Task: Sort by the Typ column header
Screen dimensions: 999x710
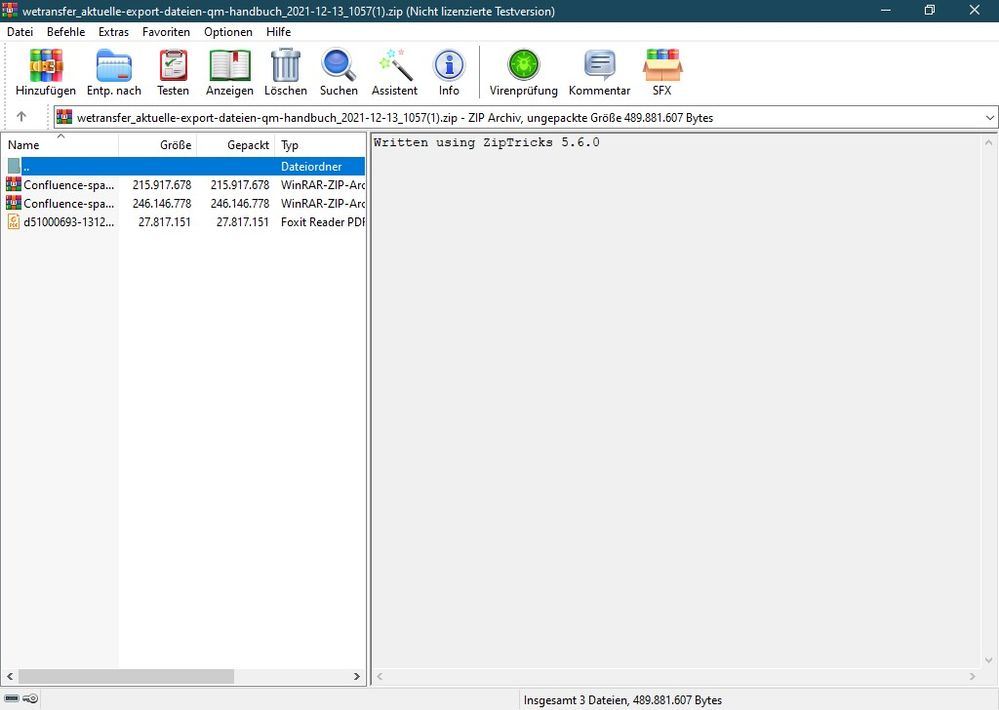Action: tap(320, 145)
